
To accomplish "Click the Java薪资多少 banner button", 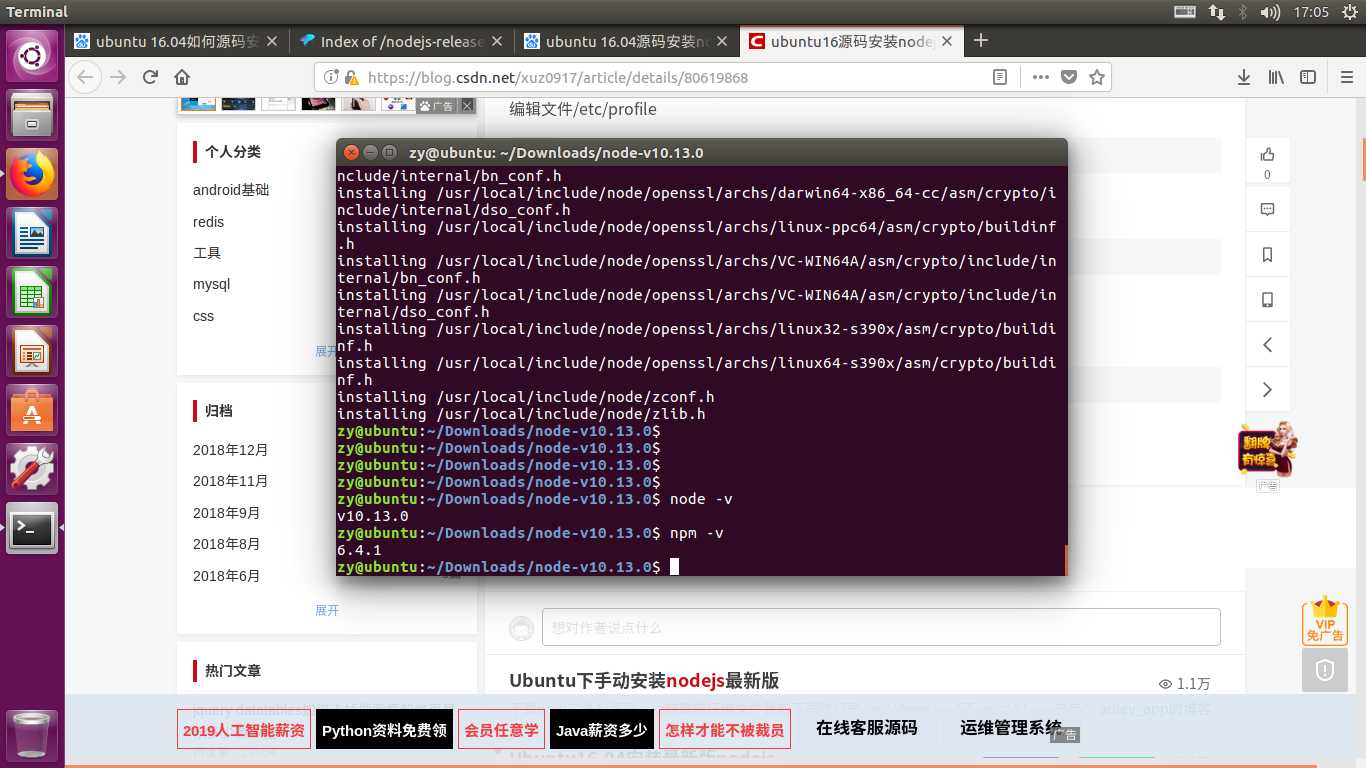I will 602,730.
